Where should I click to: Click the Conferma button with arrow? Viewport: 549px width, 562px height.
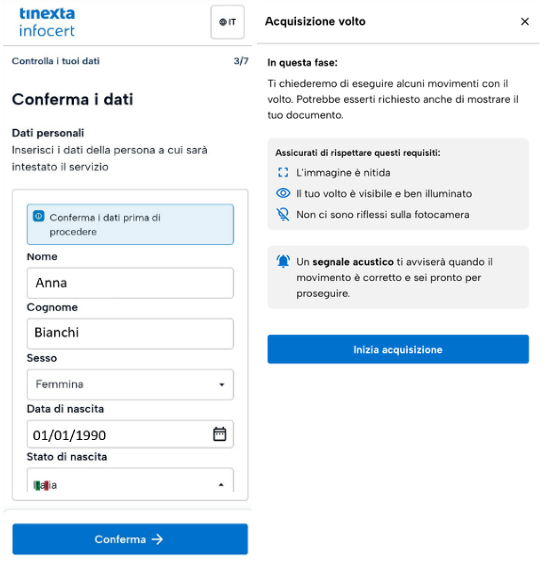(x=130, y=539)
